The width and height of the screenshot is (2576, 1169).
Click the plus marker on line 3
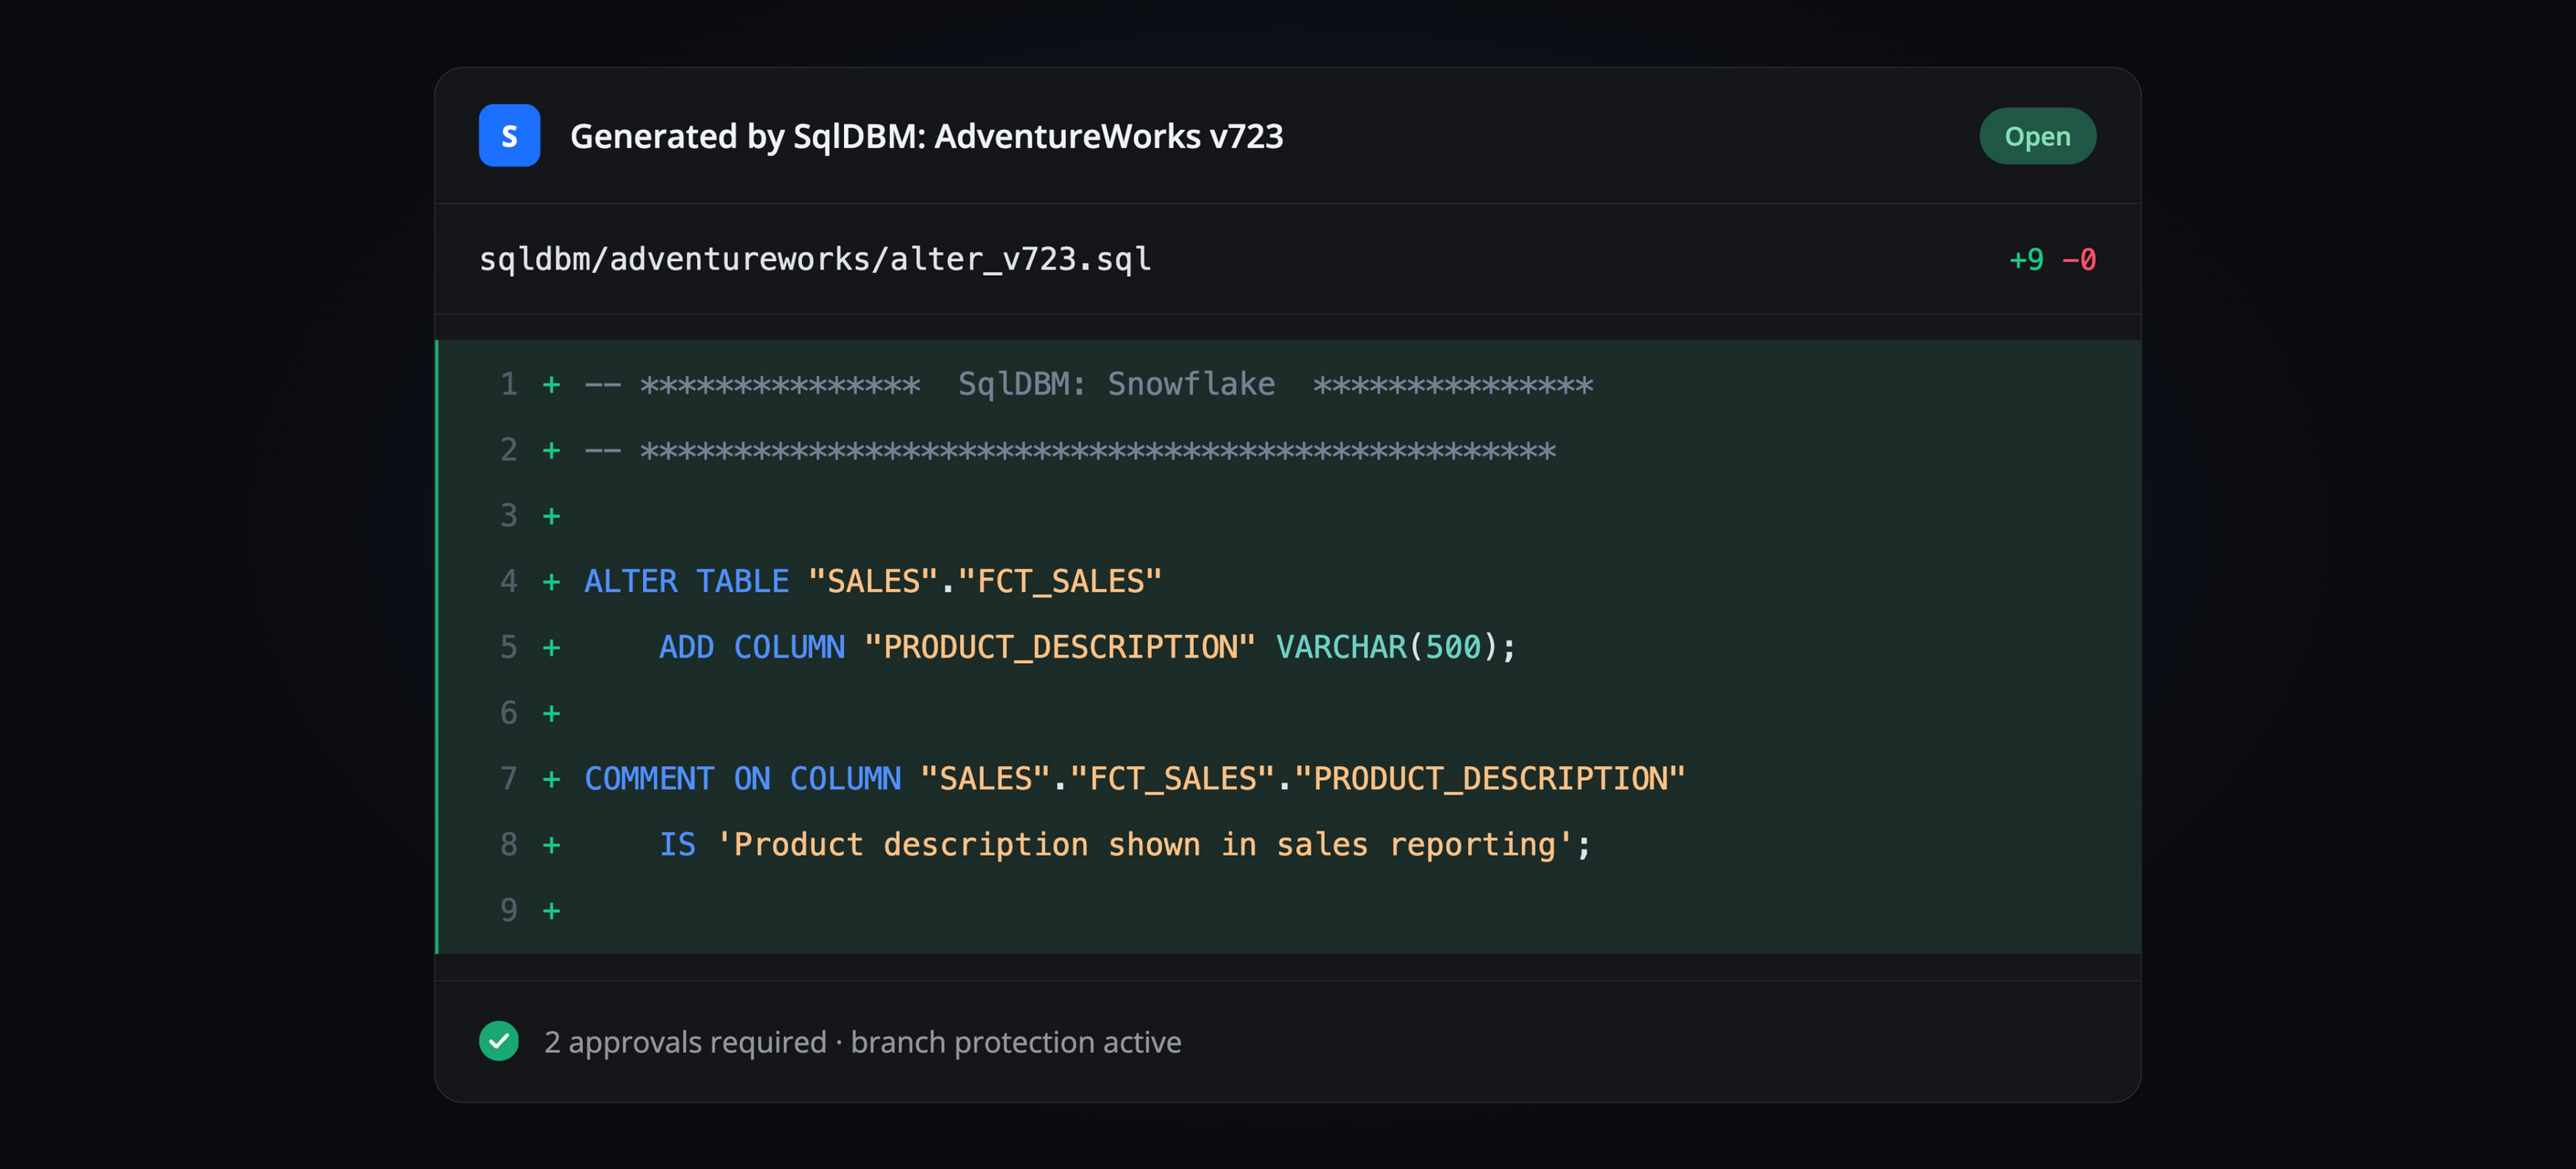[551, 516]
